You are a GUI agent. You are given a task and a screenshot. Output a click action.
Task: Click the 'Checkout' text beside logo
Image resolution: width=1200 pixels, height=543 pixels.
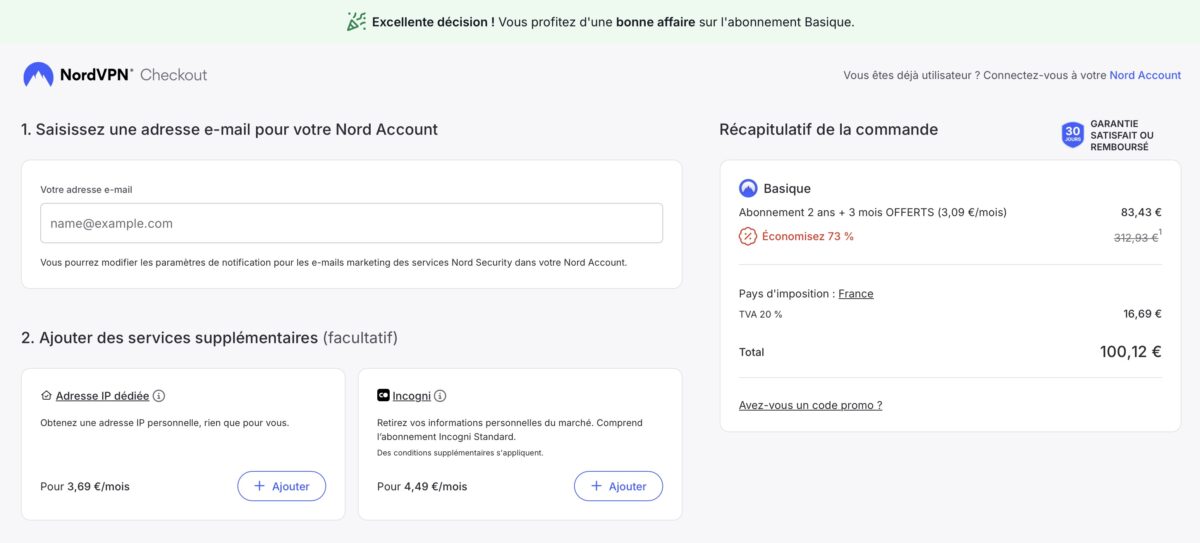(173, 75)
